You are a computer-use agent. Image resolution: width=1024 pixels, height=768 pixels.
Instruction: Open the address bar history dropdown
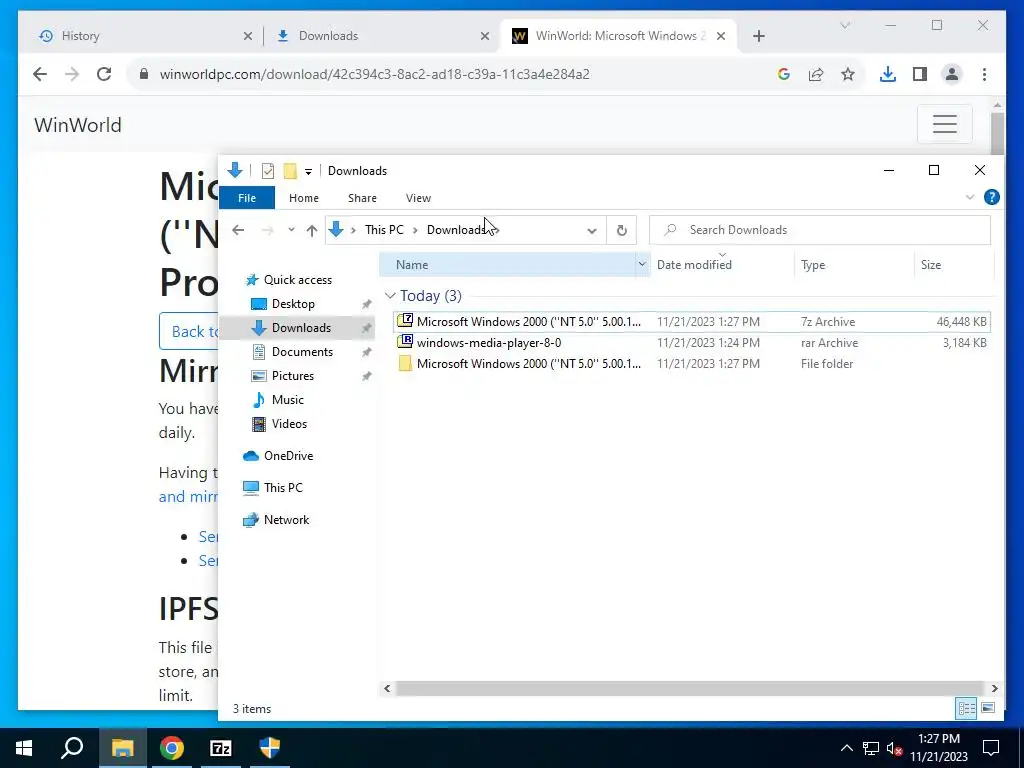click(x=592, y=231)
